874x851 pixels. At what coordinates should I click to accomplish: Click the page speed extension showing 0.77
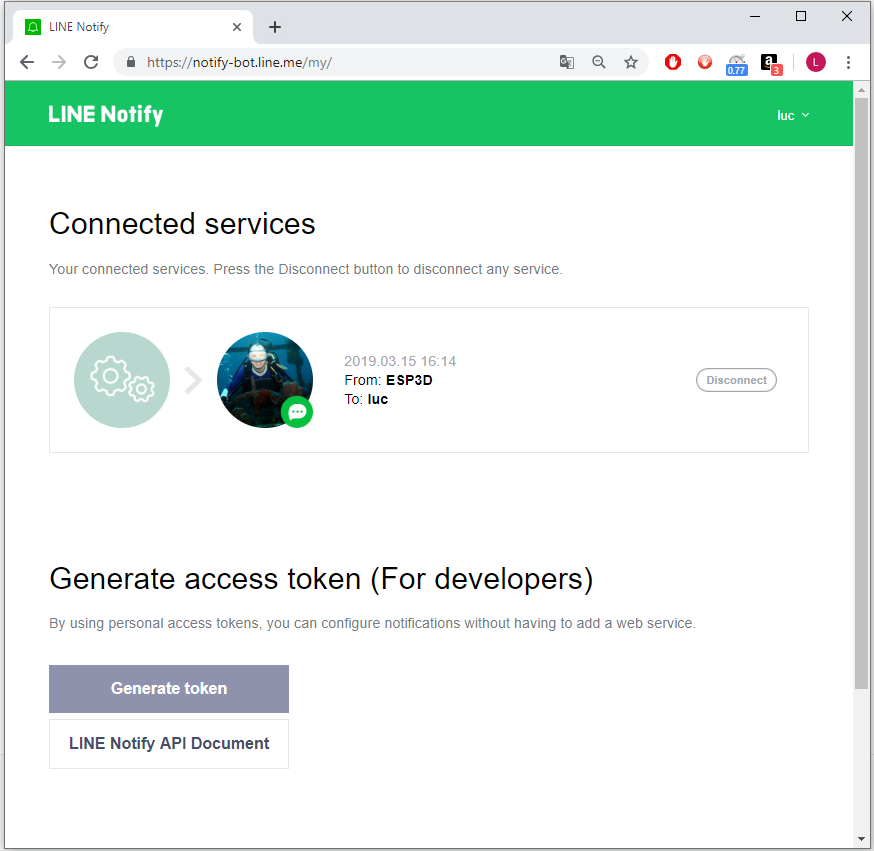point(737,63)
